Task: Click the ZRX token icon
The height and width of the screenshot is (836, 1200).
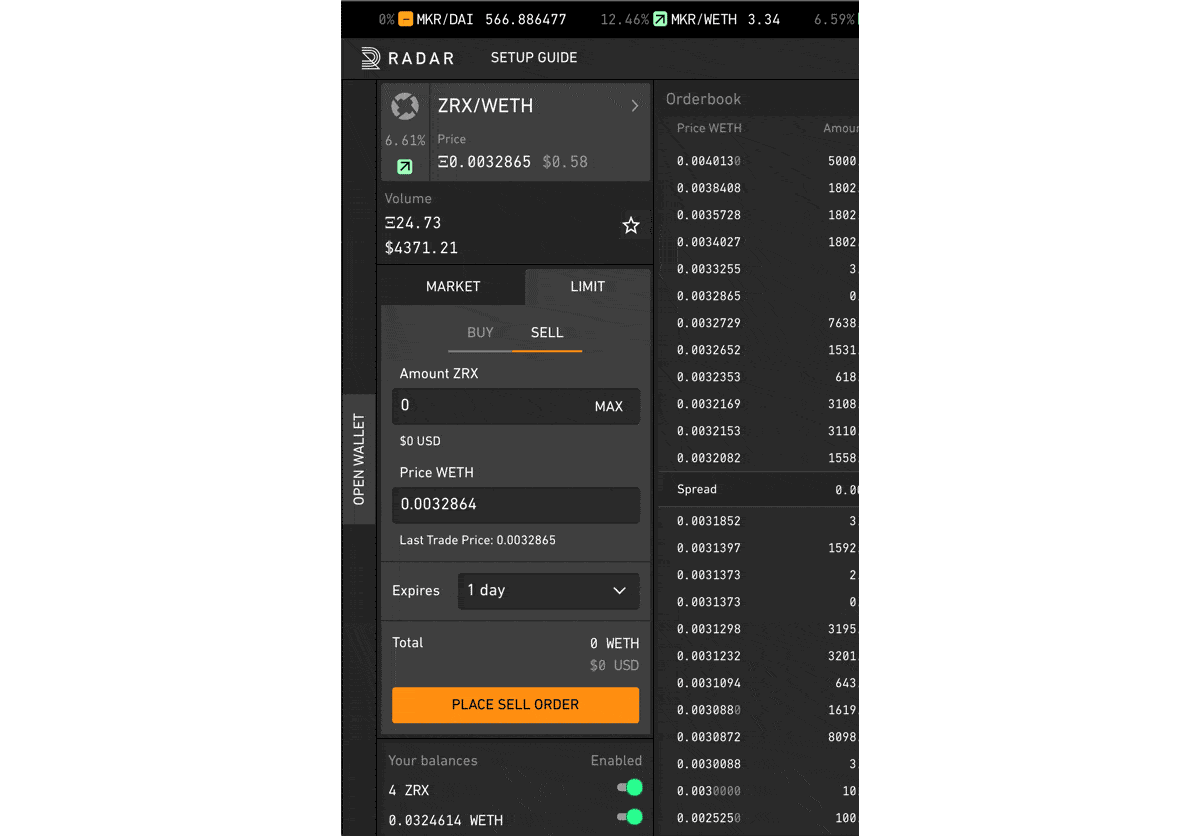Action: [x=405, y=106]
